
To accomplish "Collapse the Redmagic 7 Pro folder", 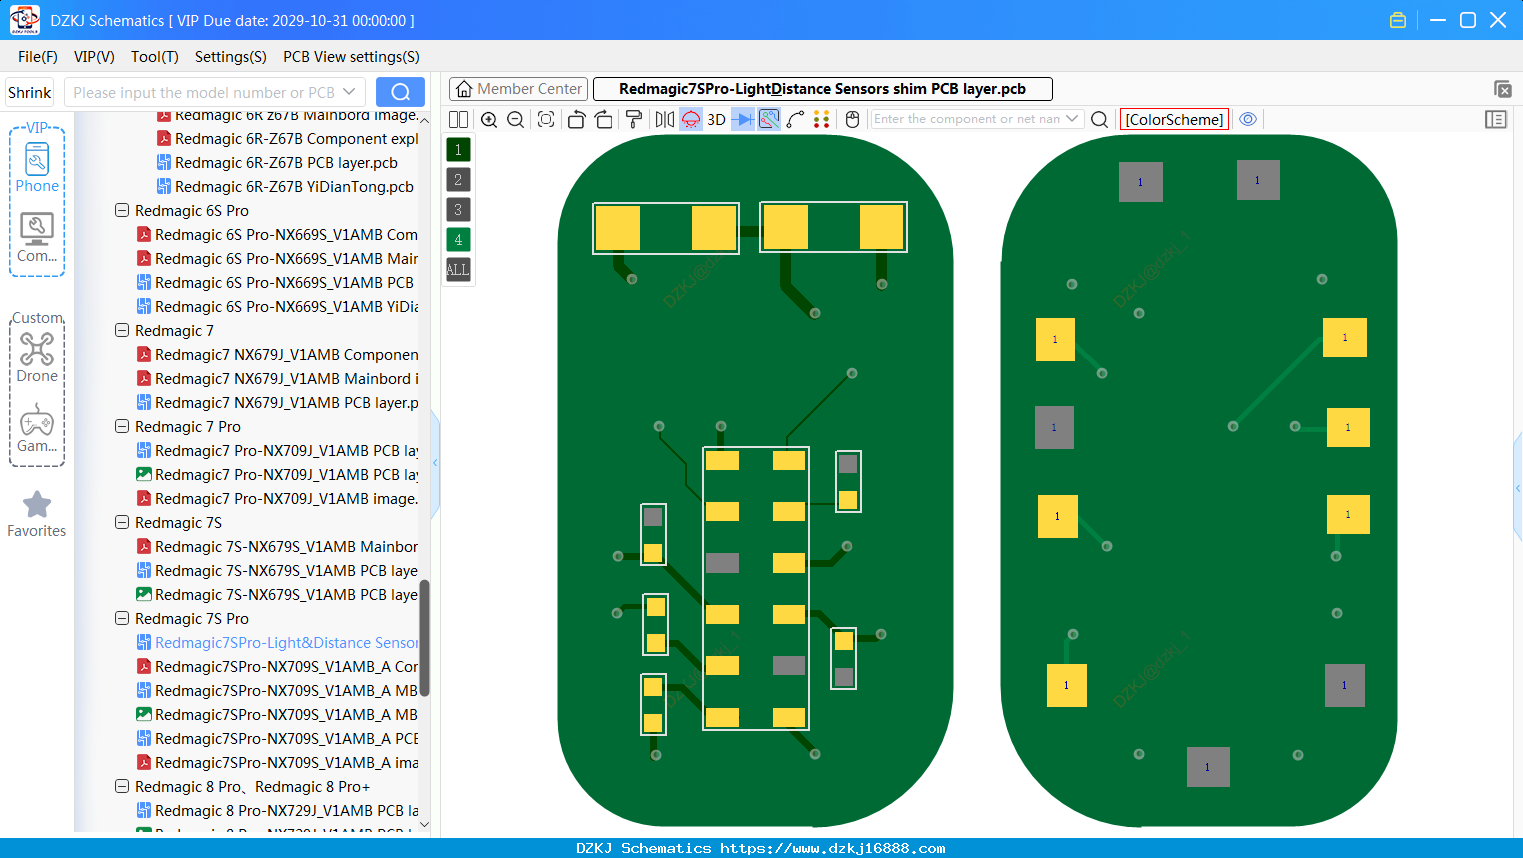I will pos(122,427).
